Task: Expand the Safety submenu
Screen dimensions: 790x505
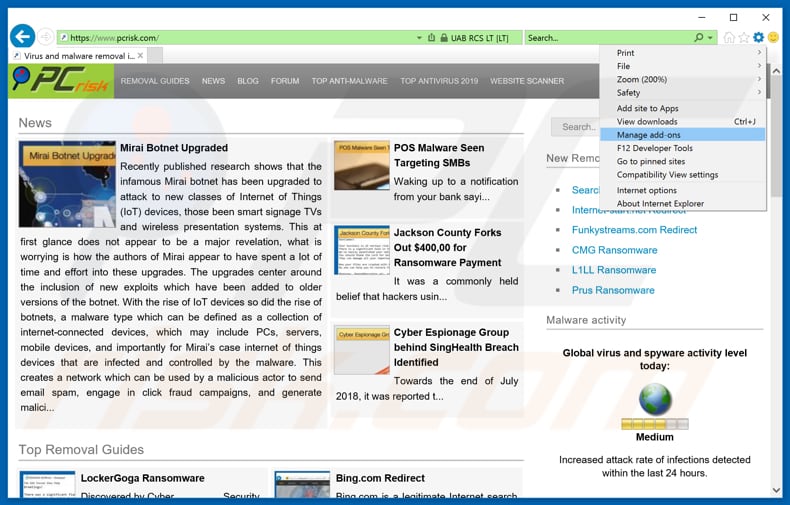Action: click(x=682, y=93)
